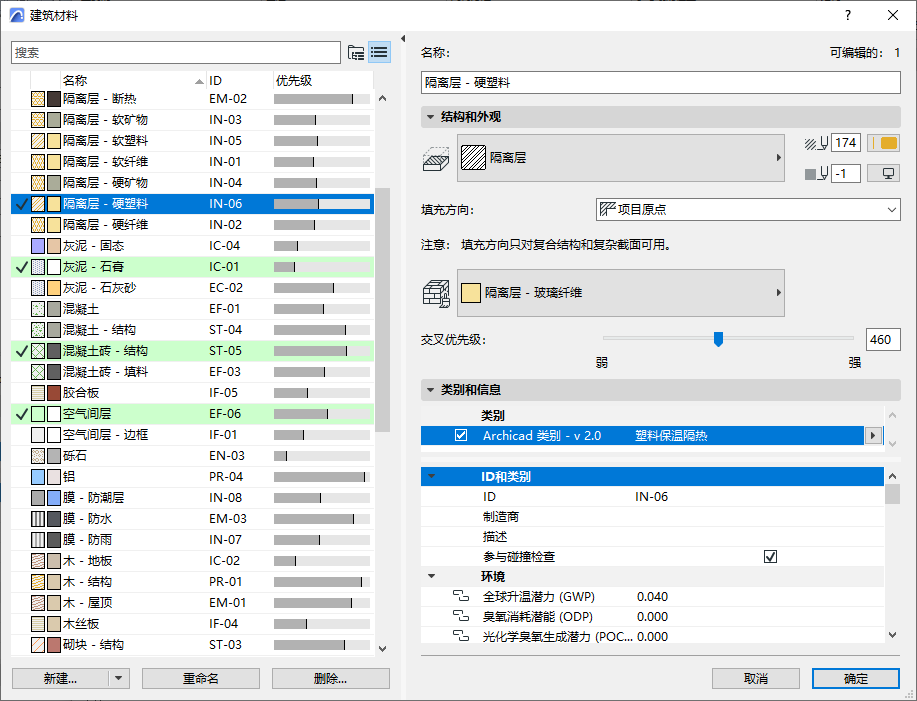The width and height of the screenshot is (917, 701).
Task: Collapse the 结构和外观 section
Action: click(430, 117)
